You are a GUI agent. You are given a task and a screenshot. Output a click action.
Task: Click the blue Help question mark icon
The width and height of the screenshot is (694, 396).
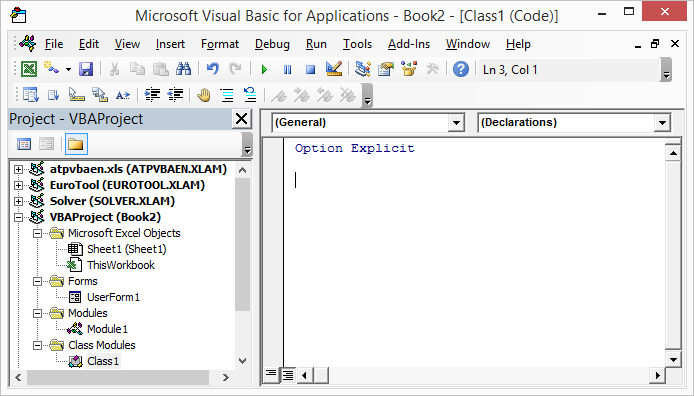pyautogui.click(x=461, y=69)
